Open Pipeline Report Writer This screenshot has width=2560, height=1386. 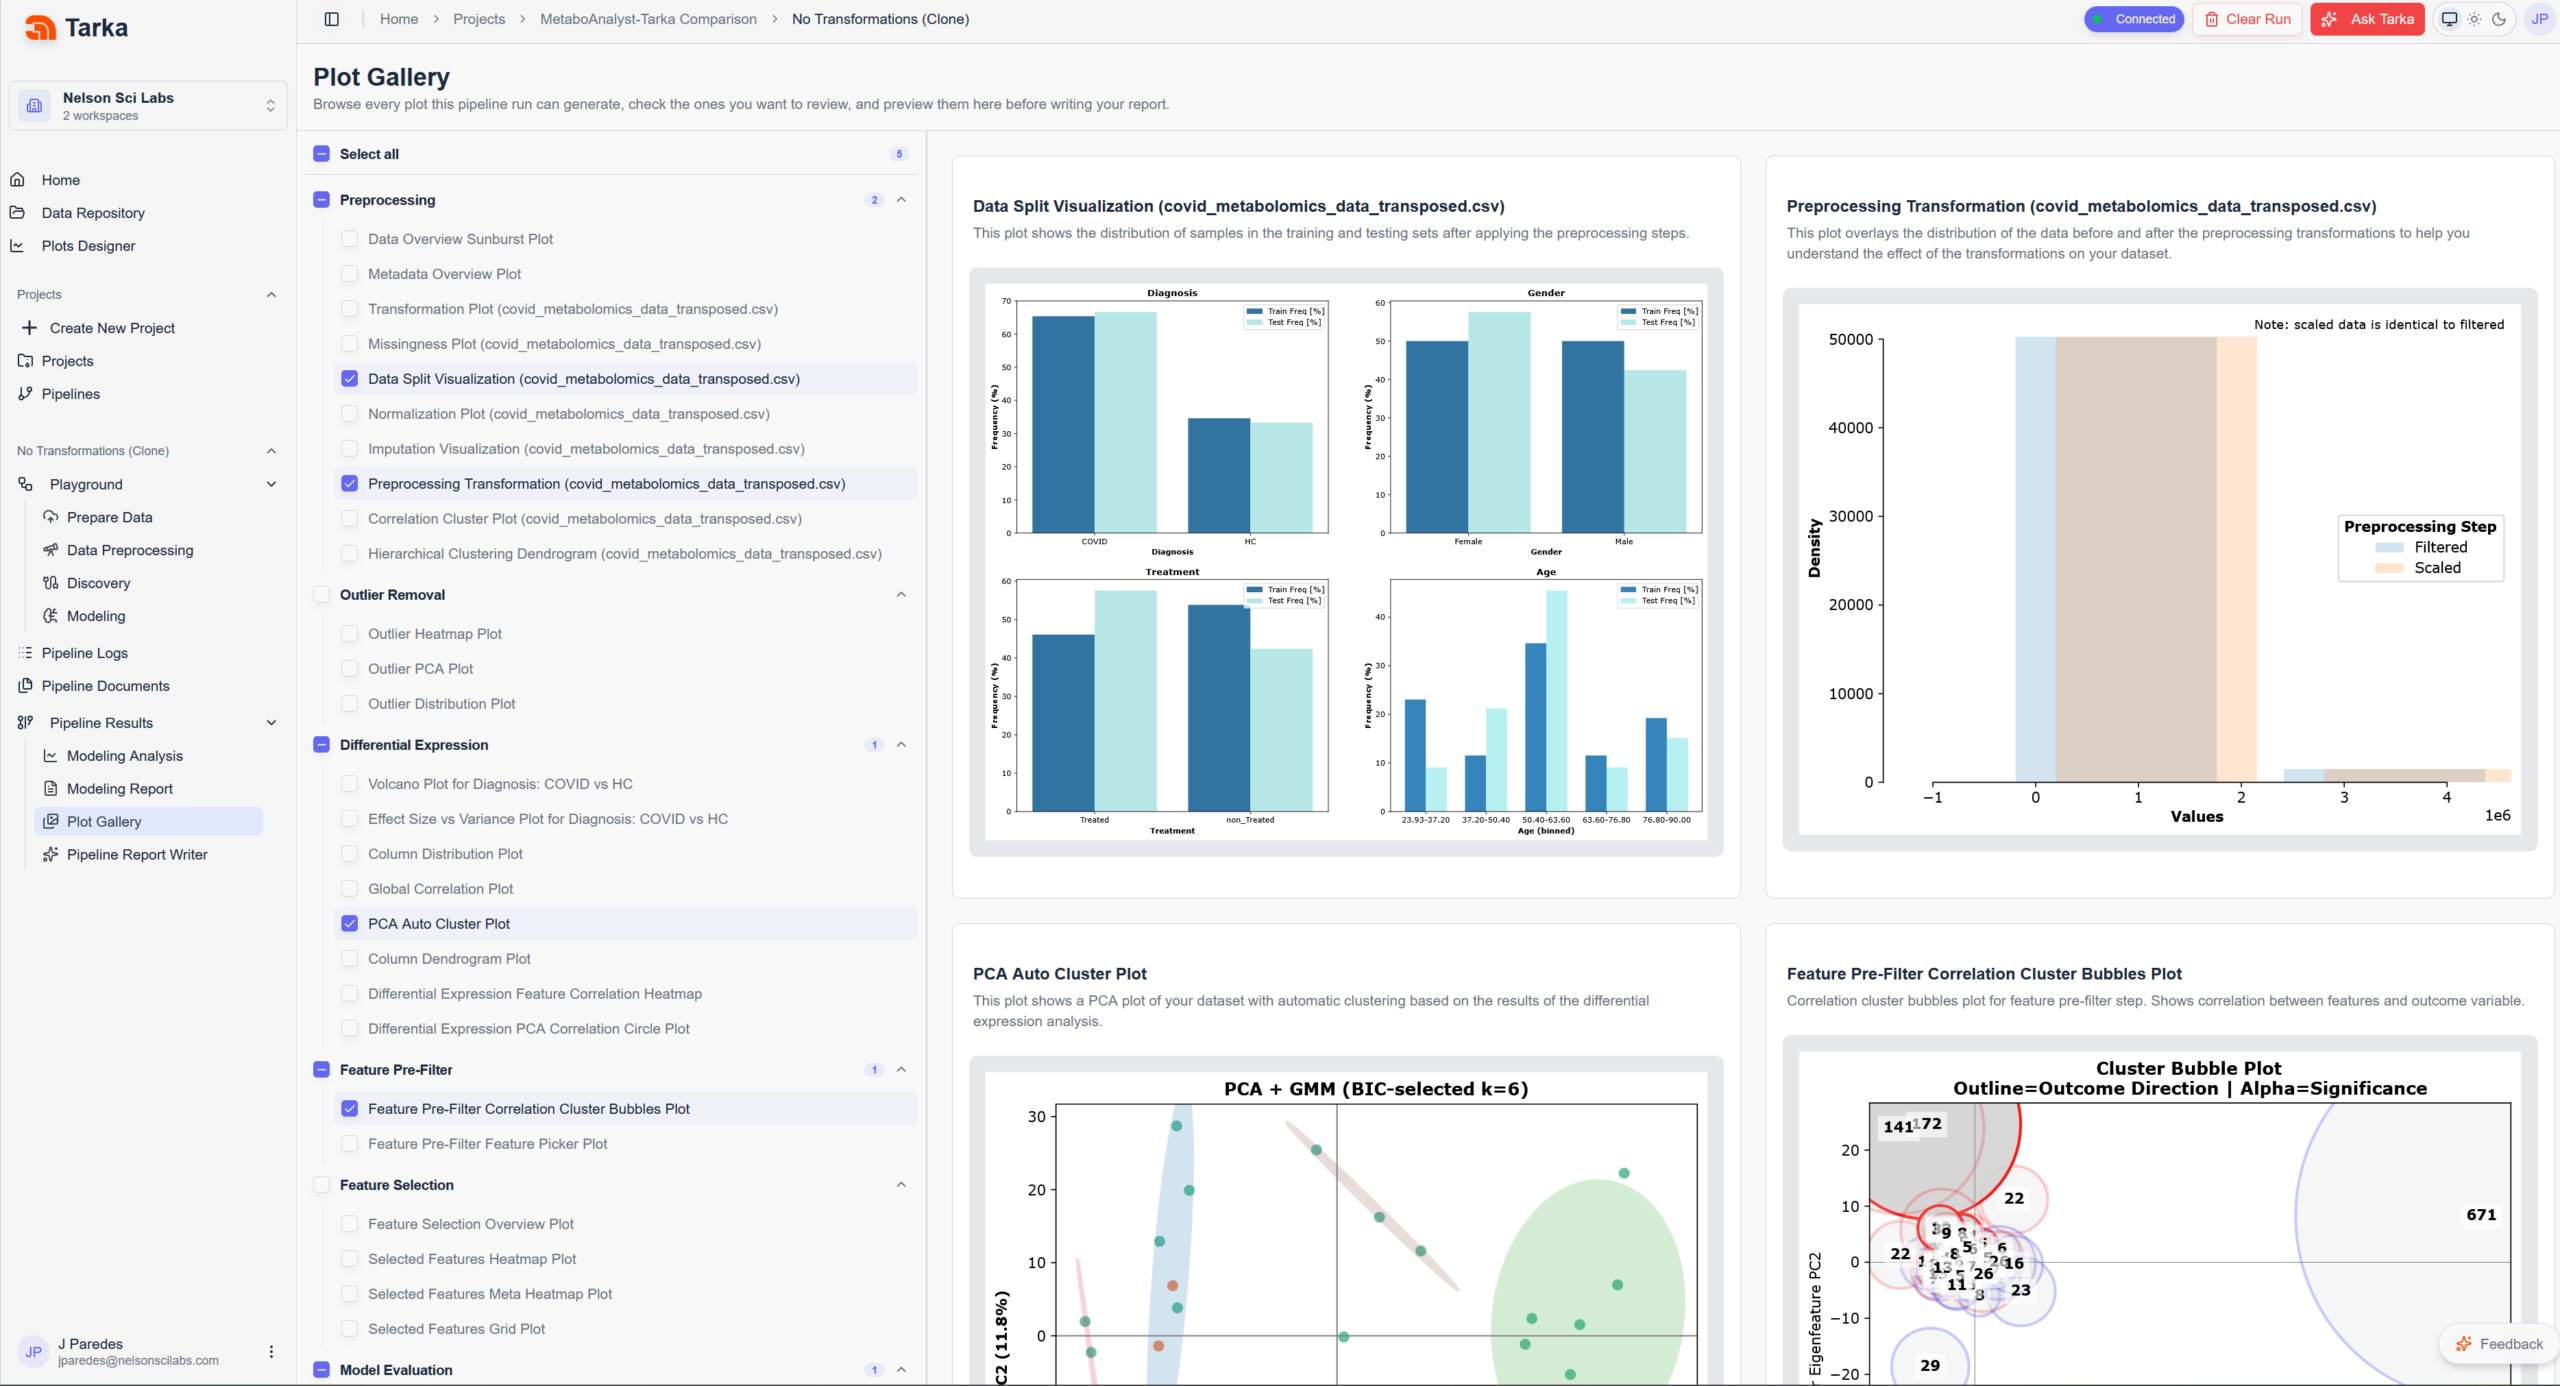tap(137, 855)
